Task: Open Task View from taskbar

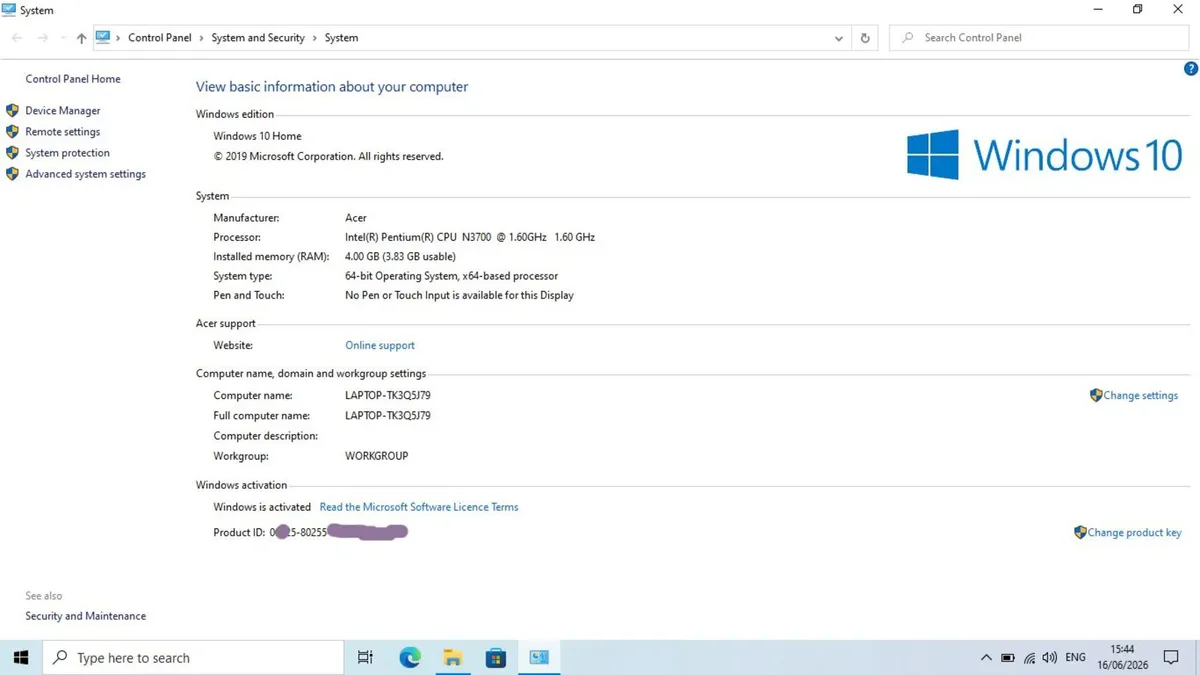Action: 365,657
